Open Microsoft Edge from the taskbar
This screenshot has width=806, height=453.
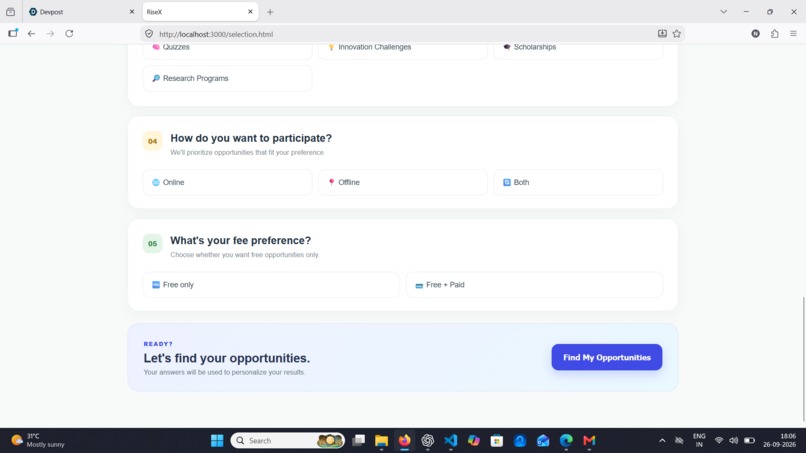(x=566, y=441)
